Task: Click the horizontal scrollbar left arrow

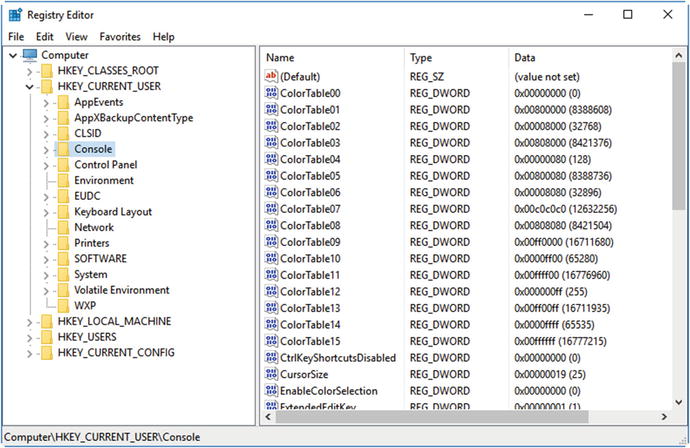Action: (268, 416)
